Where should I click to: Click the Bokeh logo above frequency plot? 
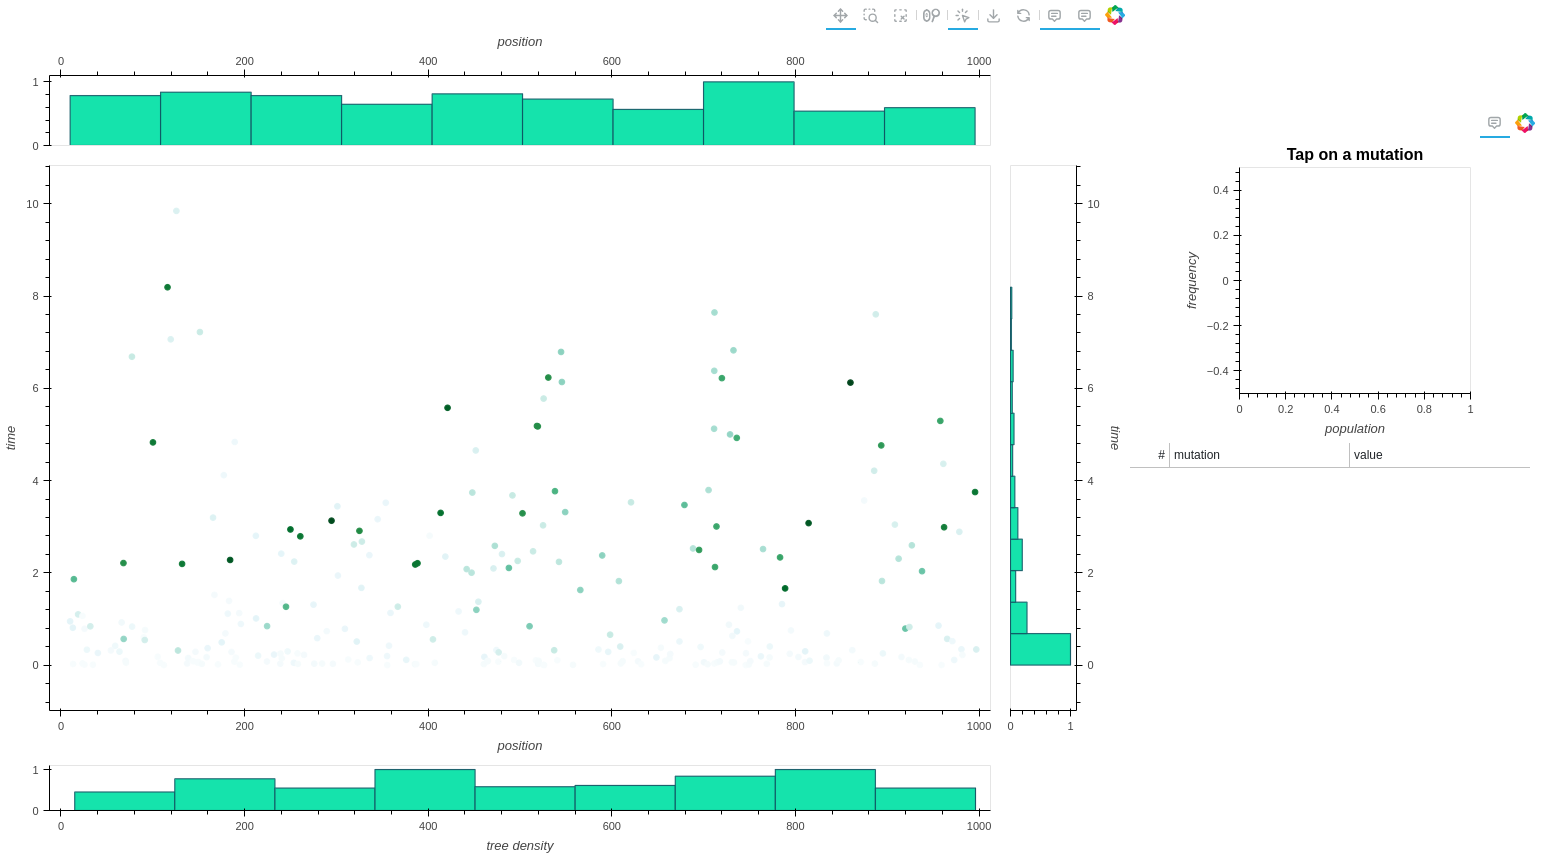pos(1525,123)
